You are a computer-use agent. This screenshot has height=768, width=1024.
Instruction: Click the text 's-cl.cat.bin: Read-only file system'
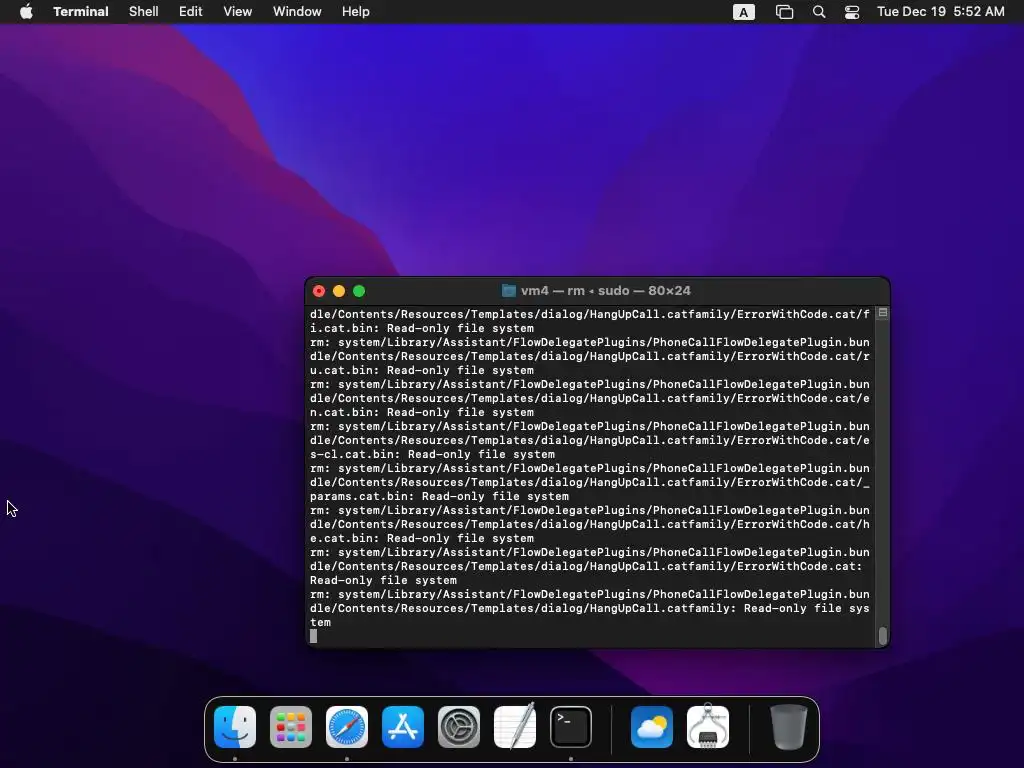(x=432, y=455)
